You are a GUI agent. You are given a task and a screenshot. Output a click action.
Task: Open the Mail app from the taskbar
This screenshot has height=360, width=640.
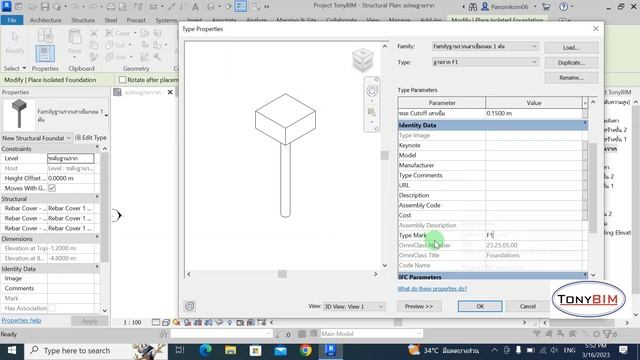click(x=280, y=350)
